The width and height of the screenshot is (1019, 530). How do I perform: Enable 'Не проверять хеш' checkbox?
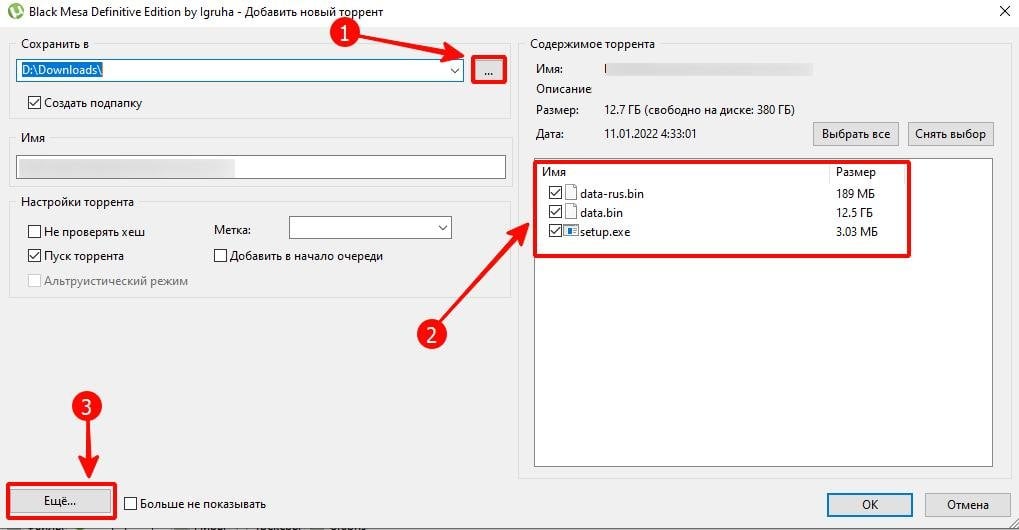click(x=34, y=231)
